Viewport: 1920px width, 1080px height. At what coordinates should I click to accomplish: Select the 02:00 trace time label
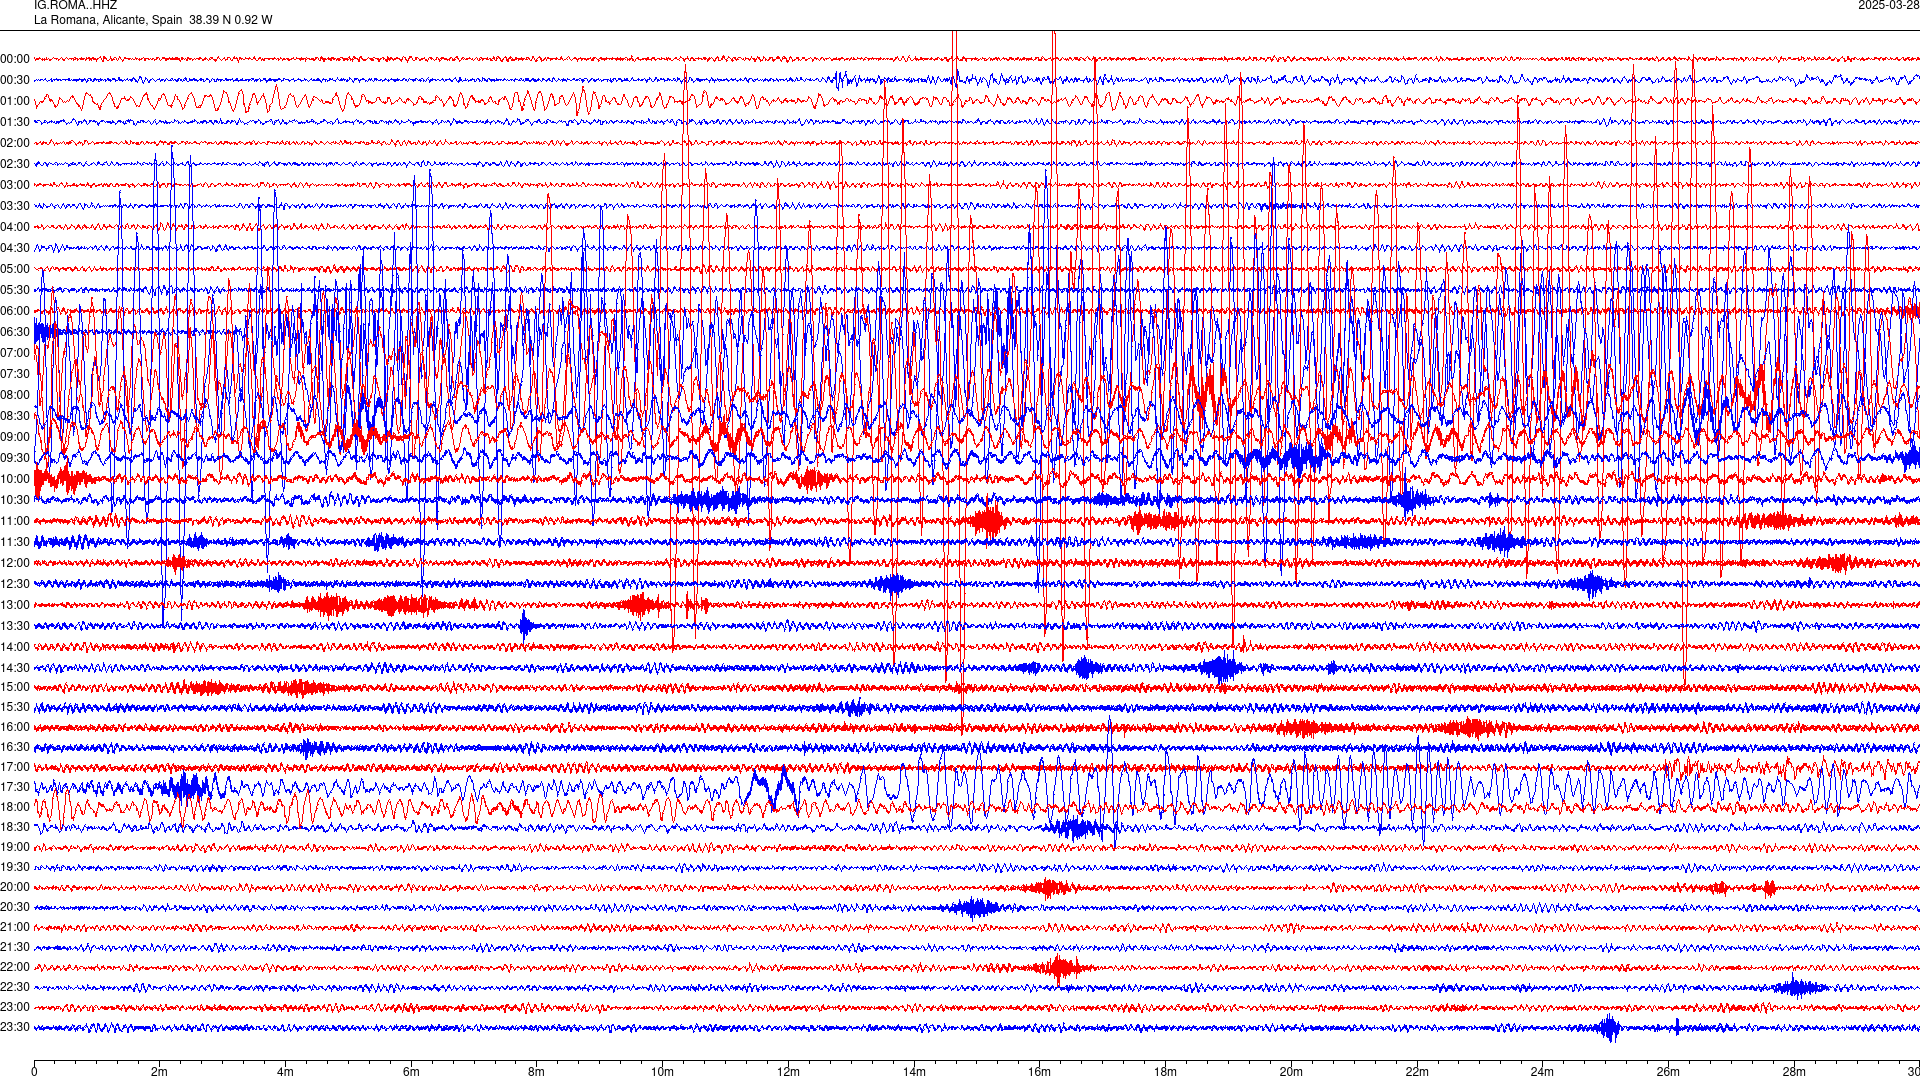coord(15,143)
